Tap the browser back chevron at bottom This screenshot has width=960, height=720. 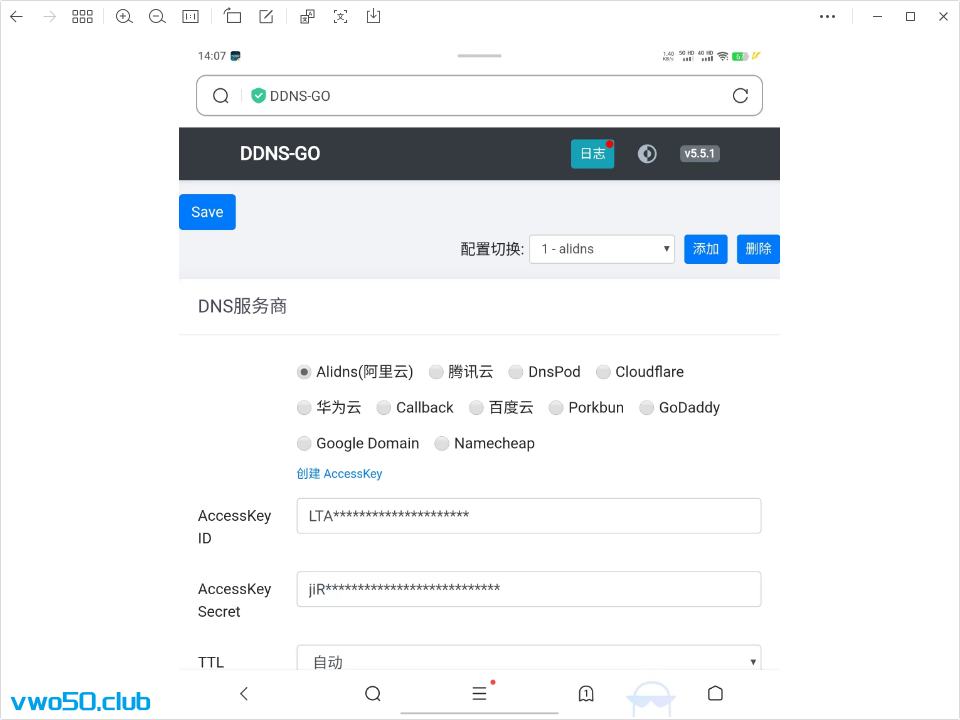tap(244, 693)
